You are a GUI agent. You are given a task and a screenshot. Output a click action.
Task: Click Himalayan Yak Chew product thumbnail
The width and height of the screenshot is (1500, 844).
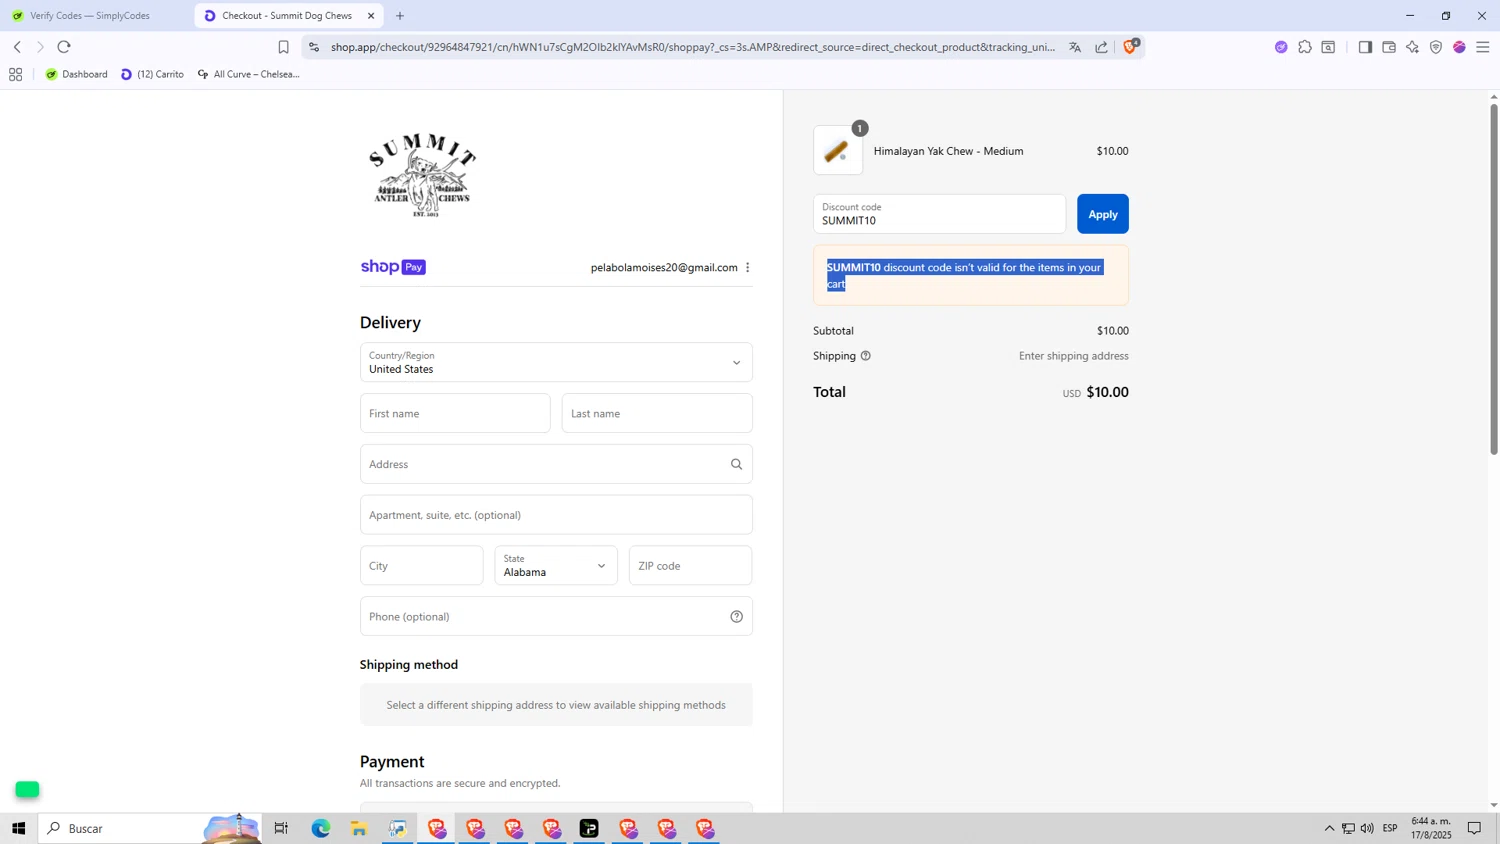pos(838,151)
